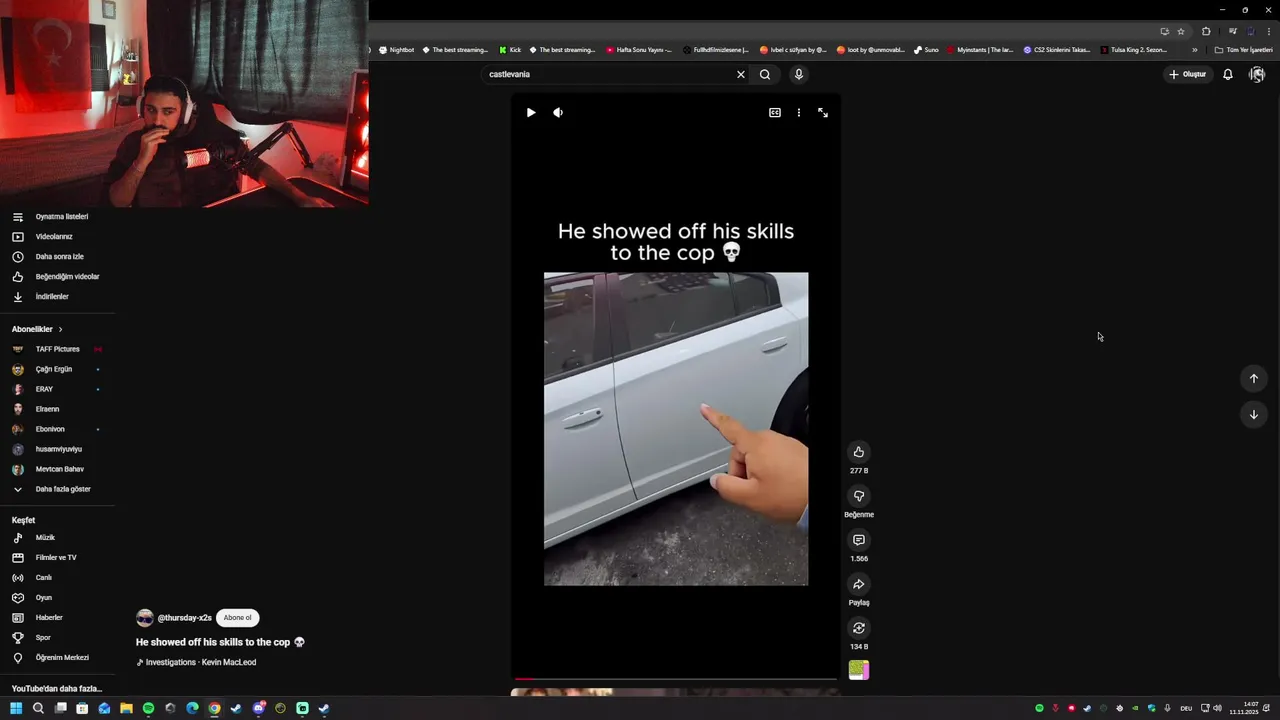Open the Ebonivon channel
Screen dimensions: 1280x720
(57, 429)
